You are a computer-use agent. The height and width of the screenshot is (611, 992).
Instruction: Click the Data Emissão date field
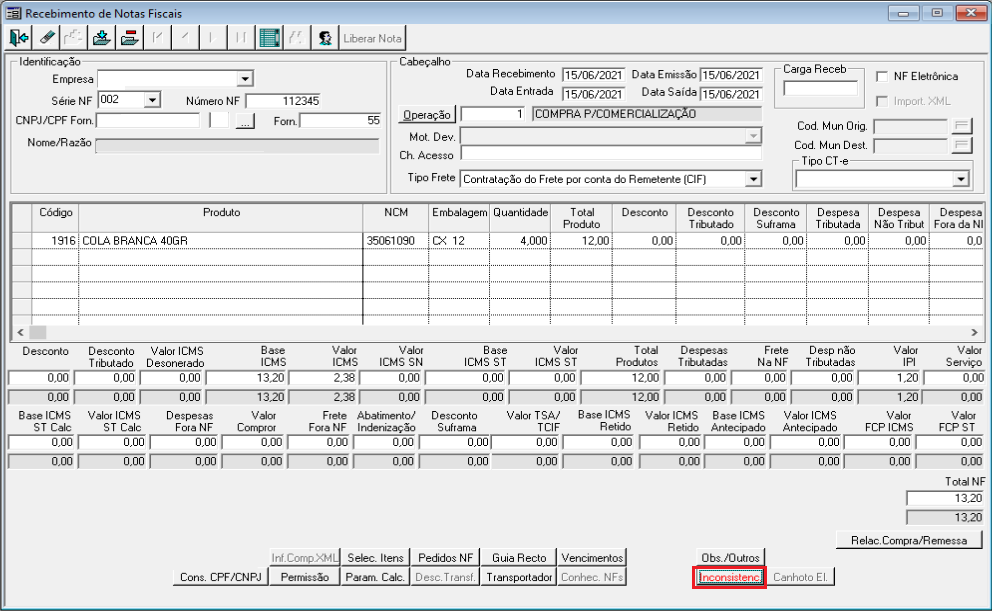click(x=731, y=75)
